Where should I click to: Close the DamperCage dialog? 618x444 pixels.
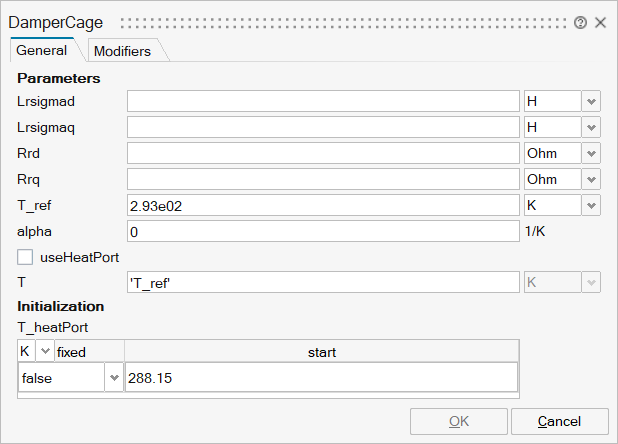601,22
